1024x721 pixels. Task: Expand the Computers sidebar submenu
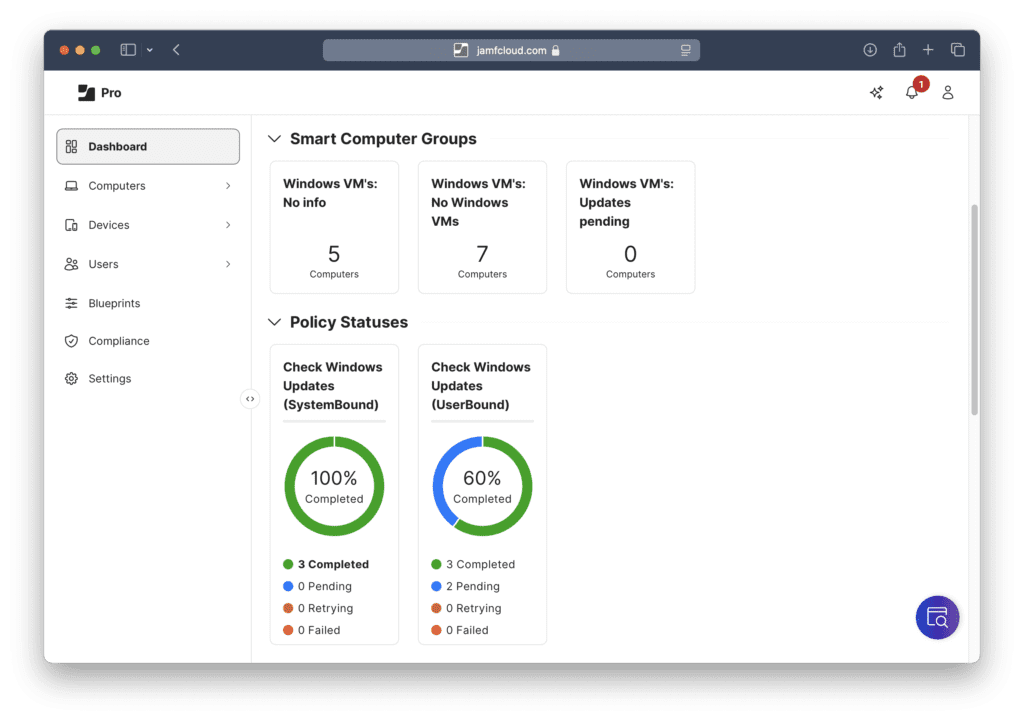click(x=228, y=186)
